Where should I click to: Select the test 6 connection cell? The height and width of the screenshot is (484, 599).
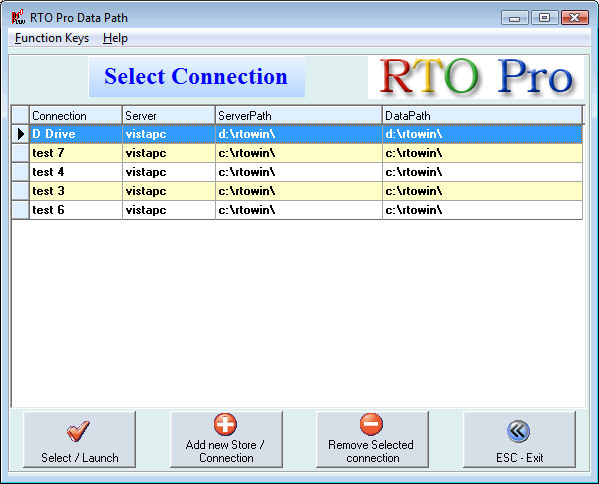click(76, 210)
